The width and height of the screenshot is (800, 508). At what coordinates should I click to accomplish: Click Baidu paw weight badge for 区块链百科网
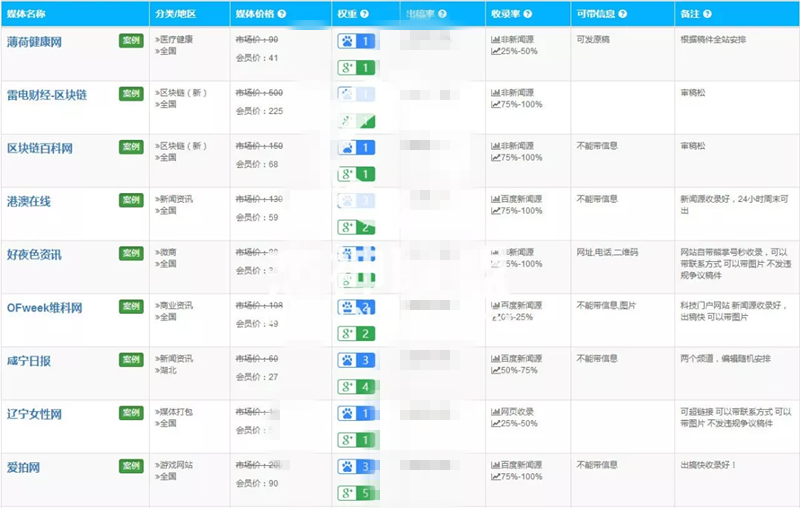(356, 147)
